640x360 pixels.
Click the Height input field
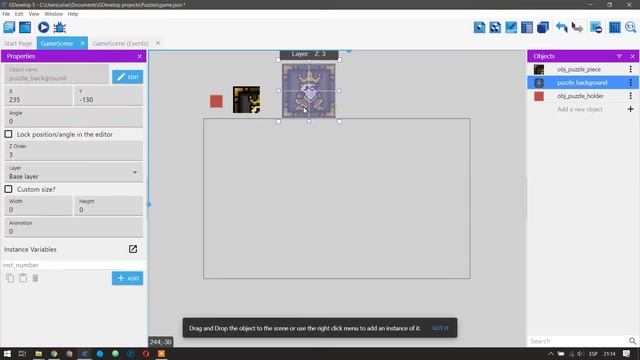109,206
